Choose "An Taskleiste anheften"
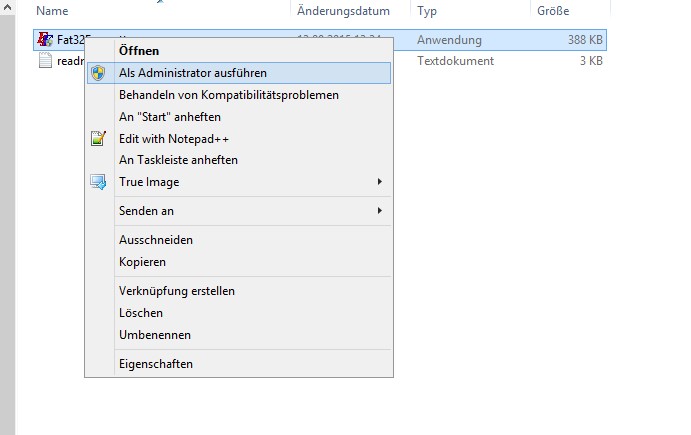Viewport: 691px width, 435px height. coord(178,160)
